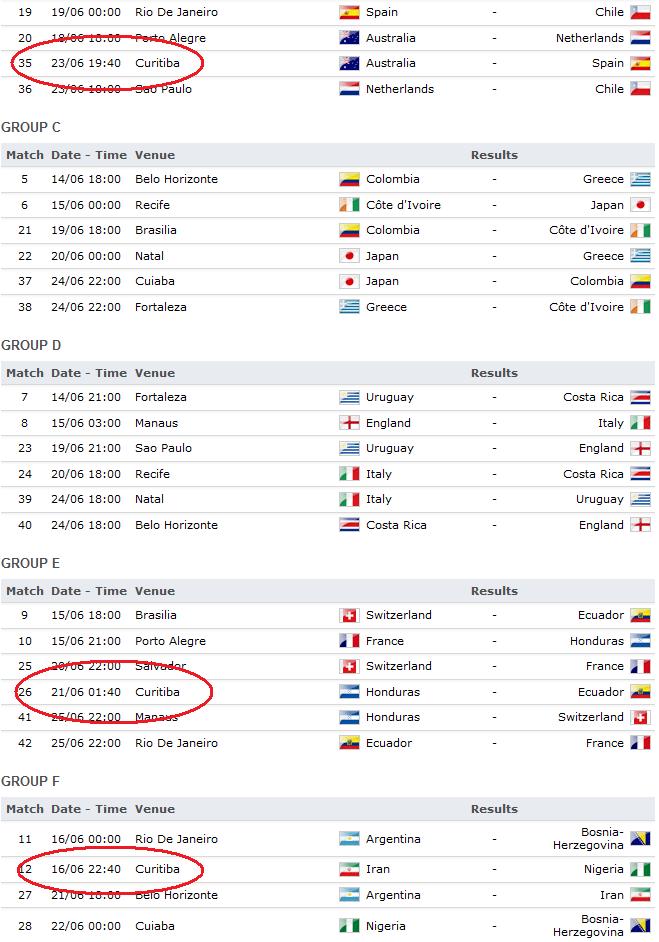The width and height of the screenshot is (659, 942).
Task: Select the Honduras link in match 41 row
Action: 393,717
